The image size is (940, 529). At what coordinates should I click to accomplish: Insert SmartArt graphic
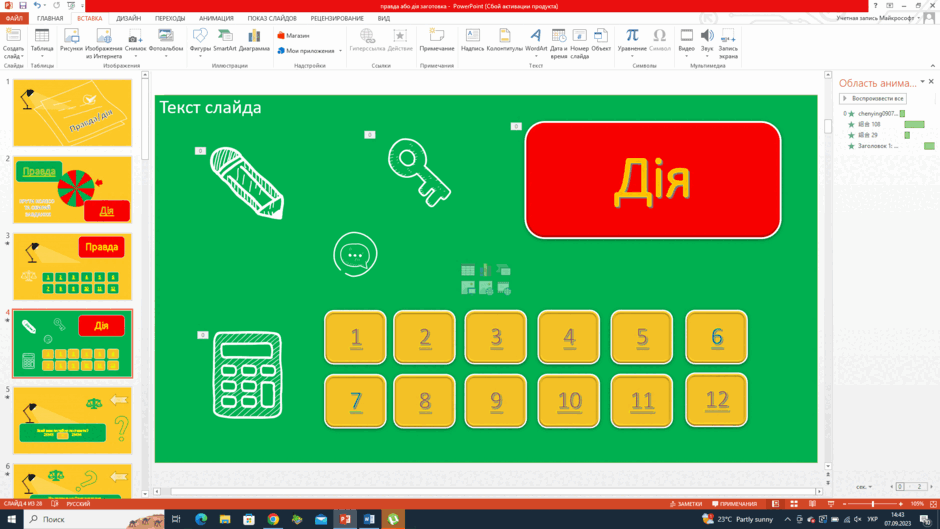[x=225, y=41]
